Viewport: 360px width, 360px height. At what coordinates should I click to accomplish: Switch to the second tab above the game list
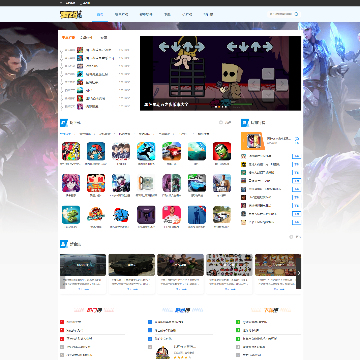(86, 38)
